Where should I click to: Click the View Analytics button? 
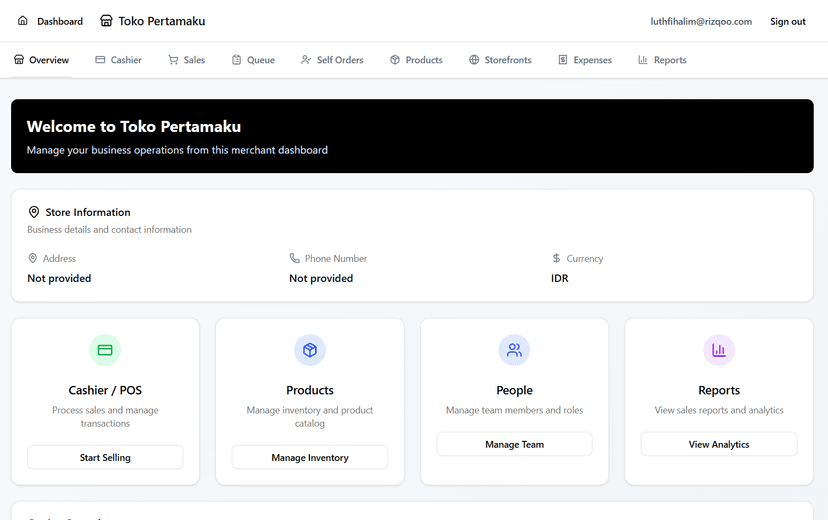(x=719, y=444)
